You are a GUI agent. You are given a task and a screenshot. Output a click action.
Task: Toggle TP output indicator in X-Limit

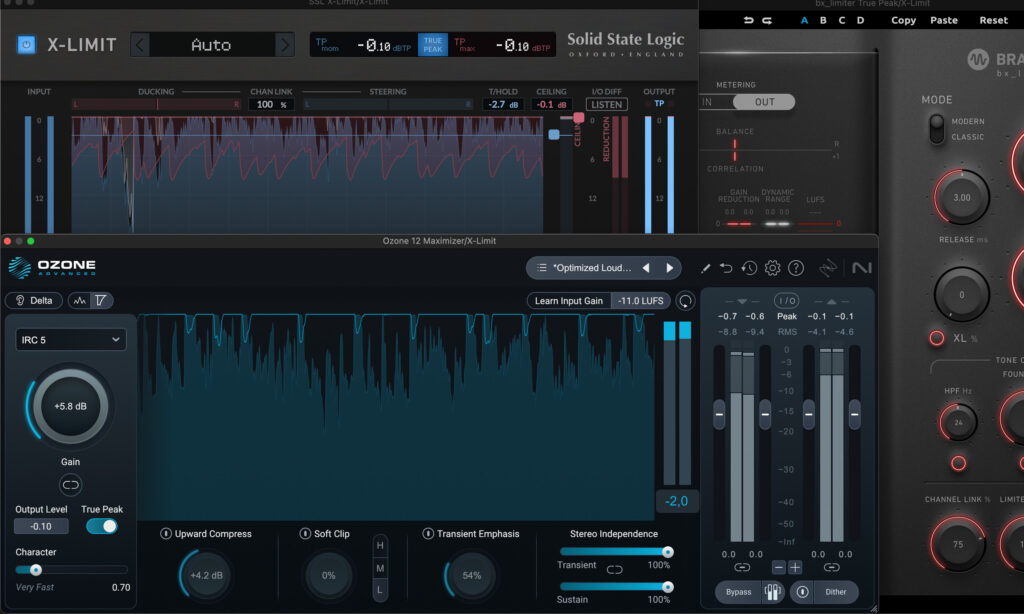pos(659,103)
